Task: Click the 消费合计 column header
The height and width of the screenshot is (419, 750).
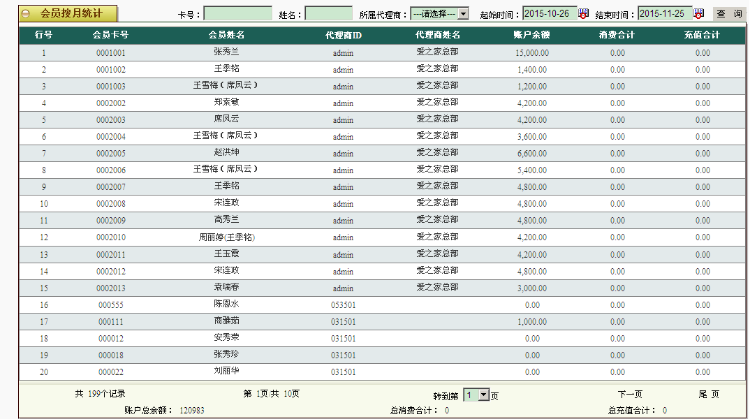Action: (x=617, y=35)
